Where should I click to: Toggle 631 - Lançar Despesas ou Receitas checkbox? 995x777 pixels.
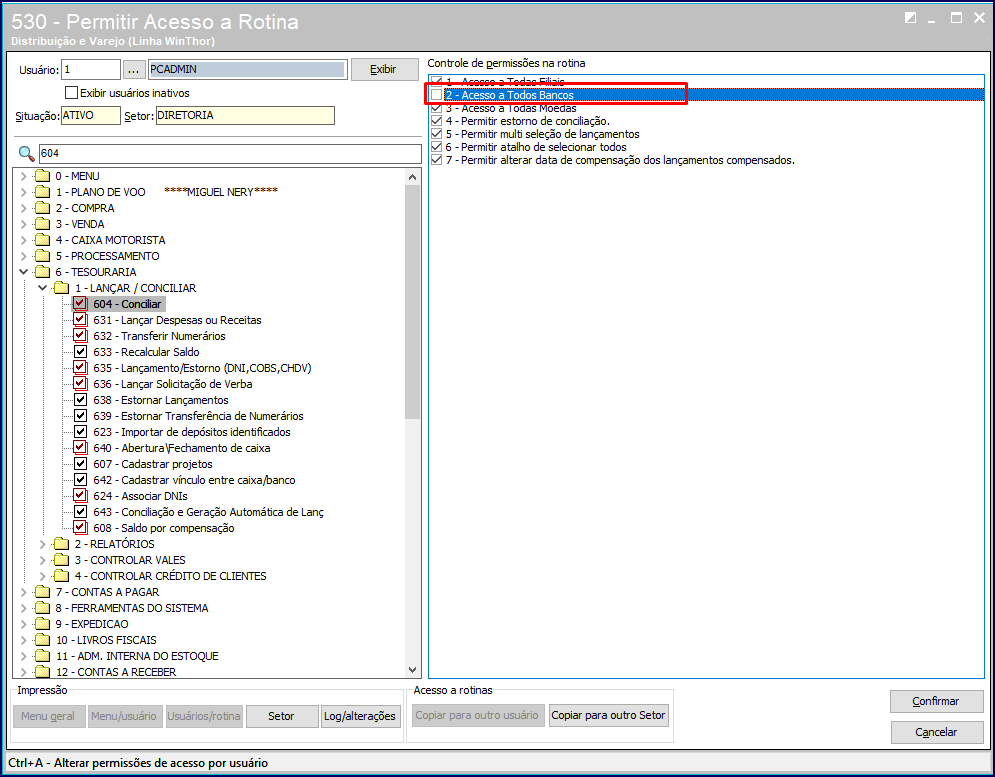click(x=80, y=319)
